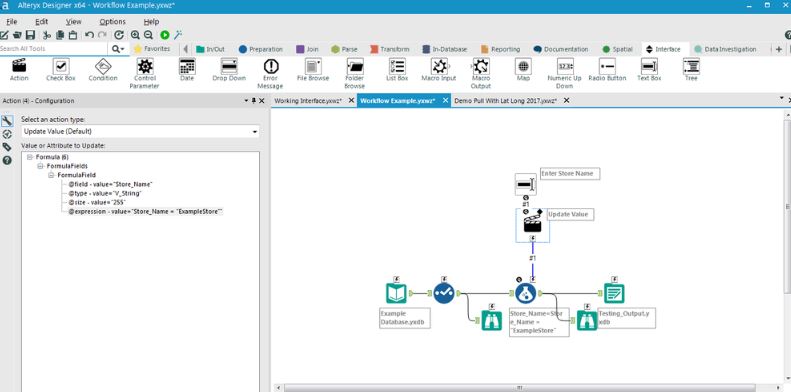The image size is (791, 392).
Task: Click the Browse node below Select tool
Action: [x=491, y=320]
